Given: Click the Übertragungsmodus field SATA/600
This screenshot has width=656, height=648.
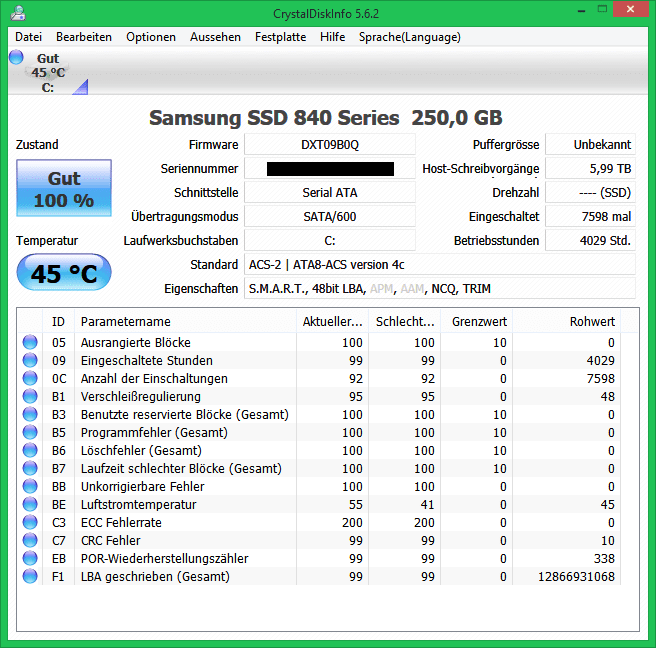Looking at the screenshot, I should coord(330,216).
